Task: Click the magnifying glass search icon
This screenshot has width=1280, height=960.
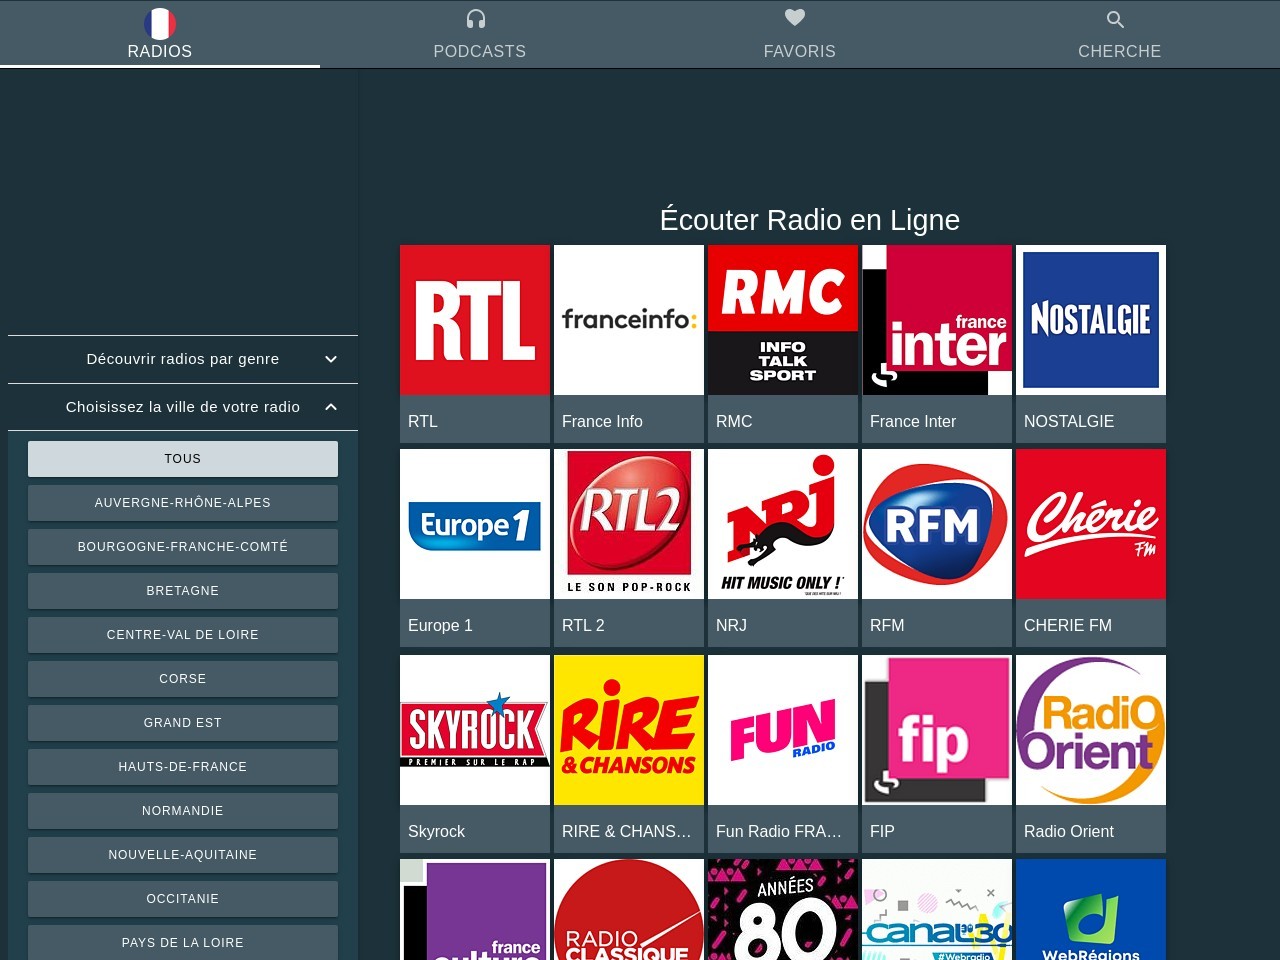Action: [1116, 19]
